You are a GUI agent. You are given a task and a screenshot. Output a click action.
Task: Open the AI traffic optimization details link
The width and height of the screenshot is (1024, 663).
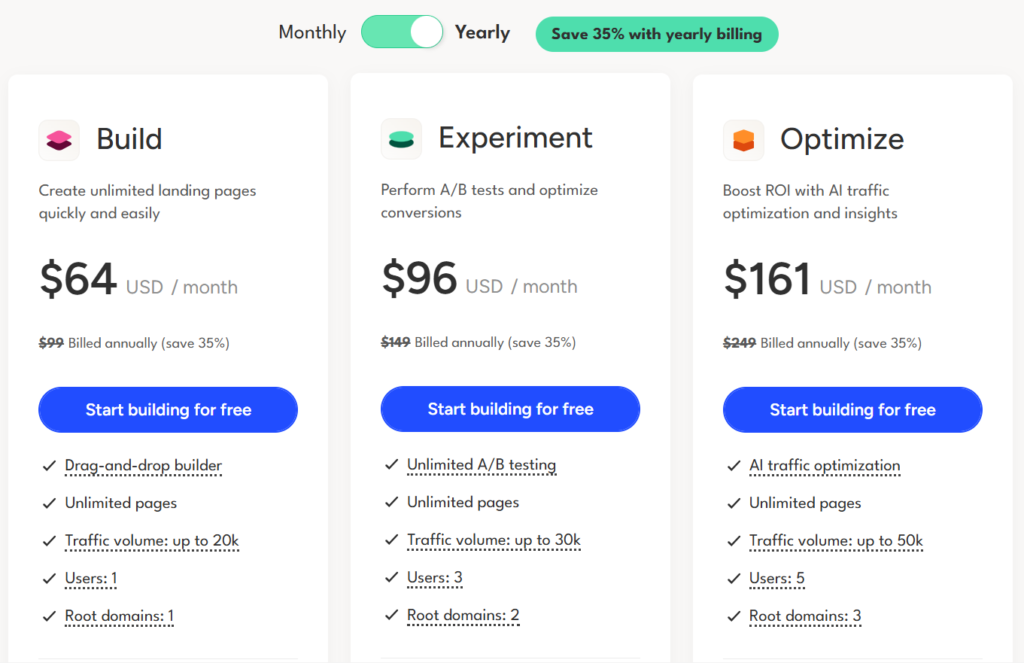(x=824, y=465)
